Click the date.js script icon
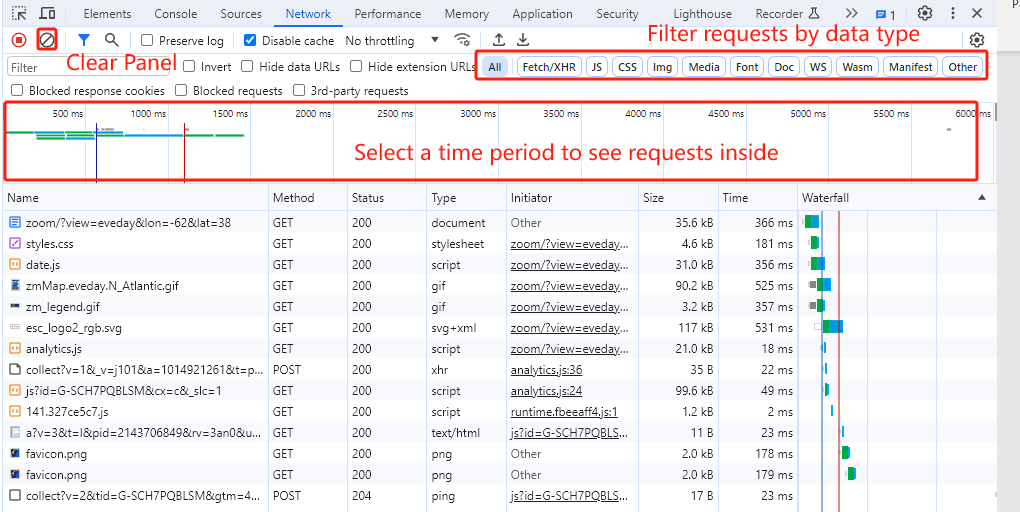Viewport: 1020px width, 512px height. (x=15, y=265)
